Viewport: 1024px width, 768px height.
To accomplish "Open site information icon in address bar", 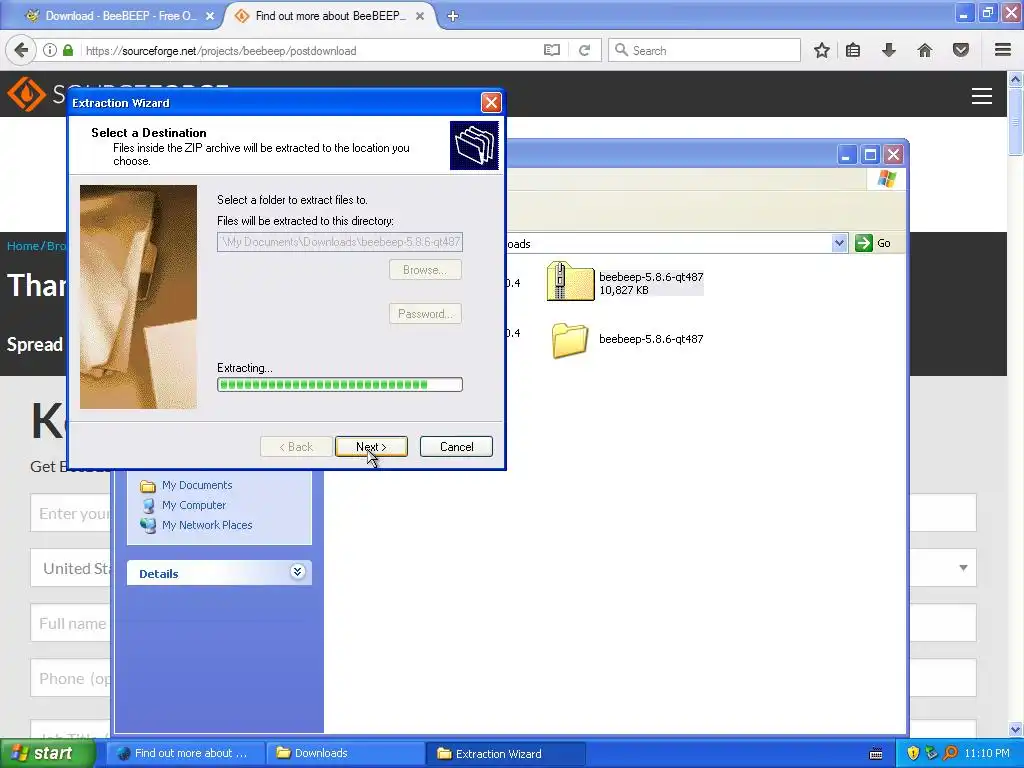I will pos(50,50).
